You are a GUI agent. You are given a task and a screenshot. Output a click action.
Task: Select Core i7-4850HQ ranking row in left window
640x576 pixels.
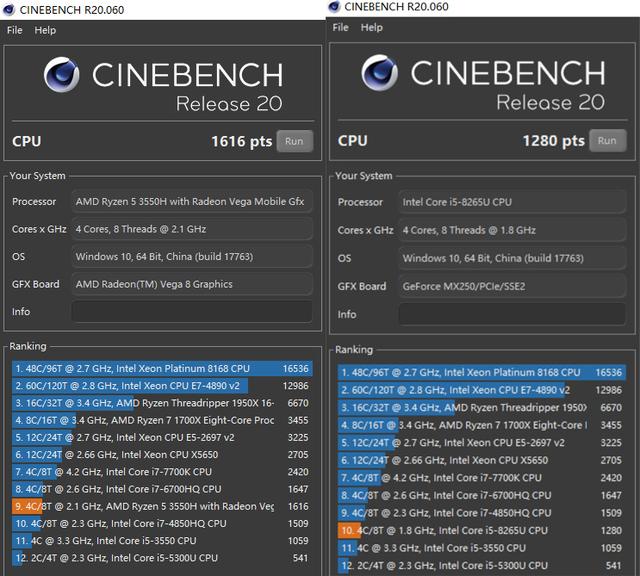pyautogui.click(x=162, y=523)
